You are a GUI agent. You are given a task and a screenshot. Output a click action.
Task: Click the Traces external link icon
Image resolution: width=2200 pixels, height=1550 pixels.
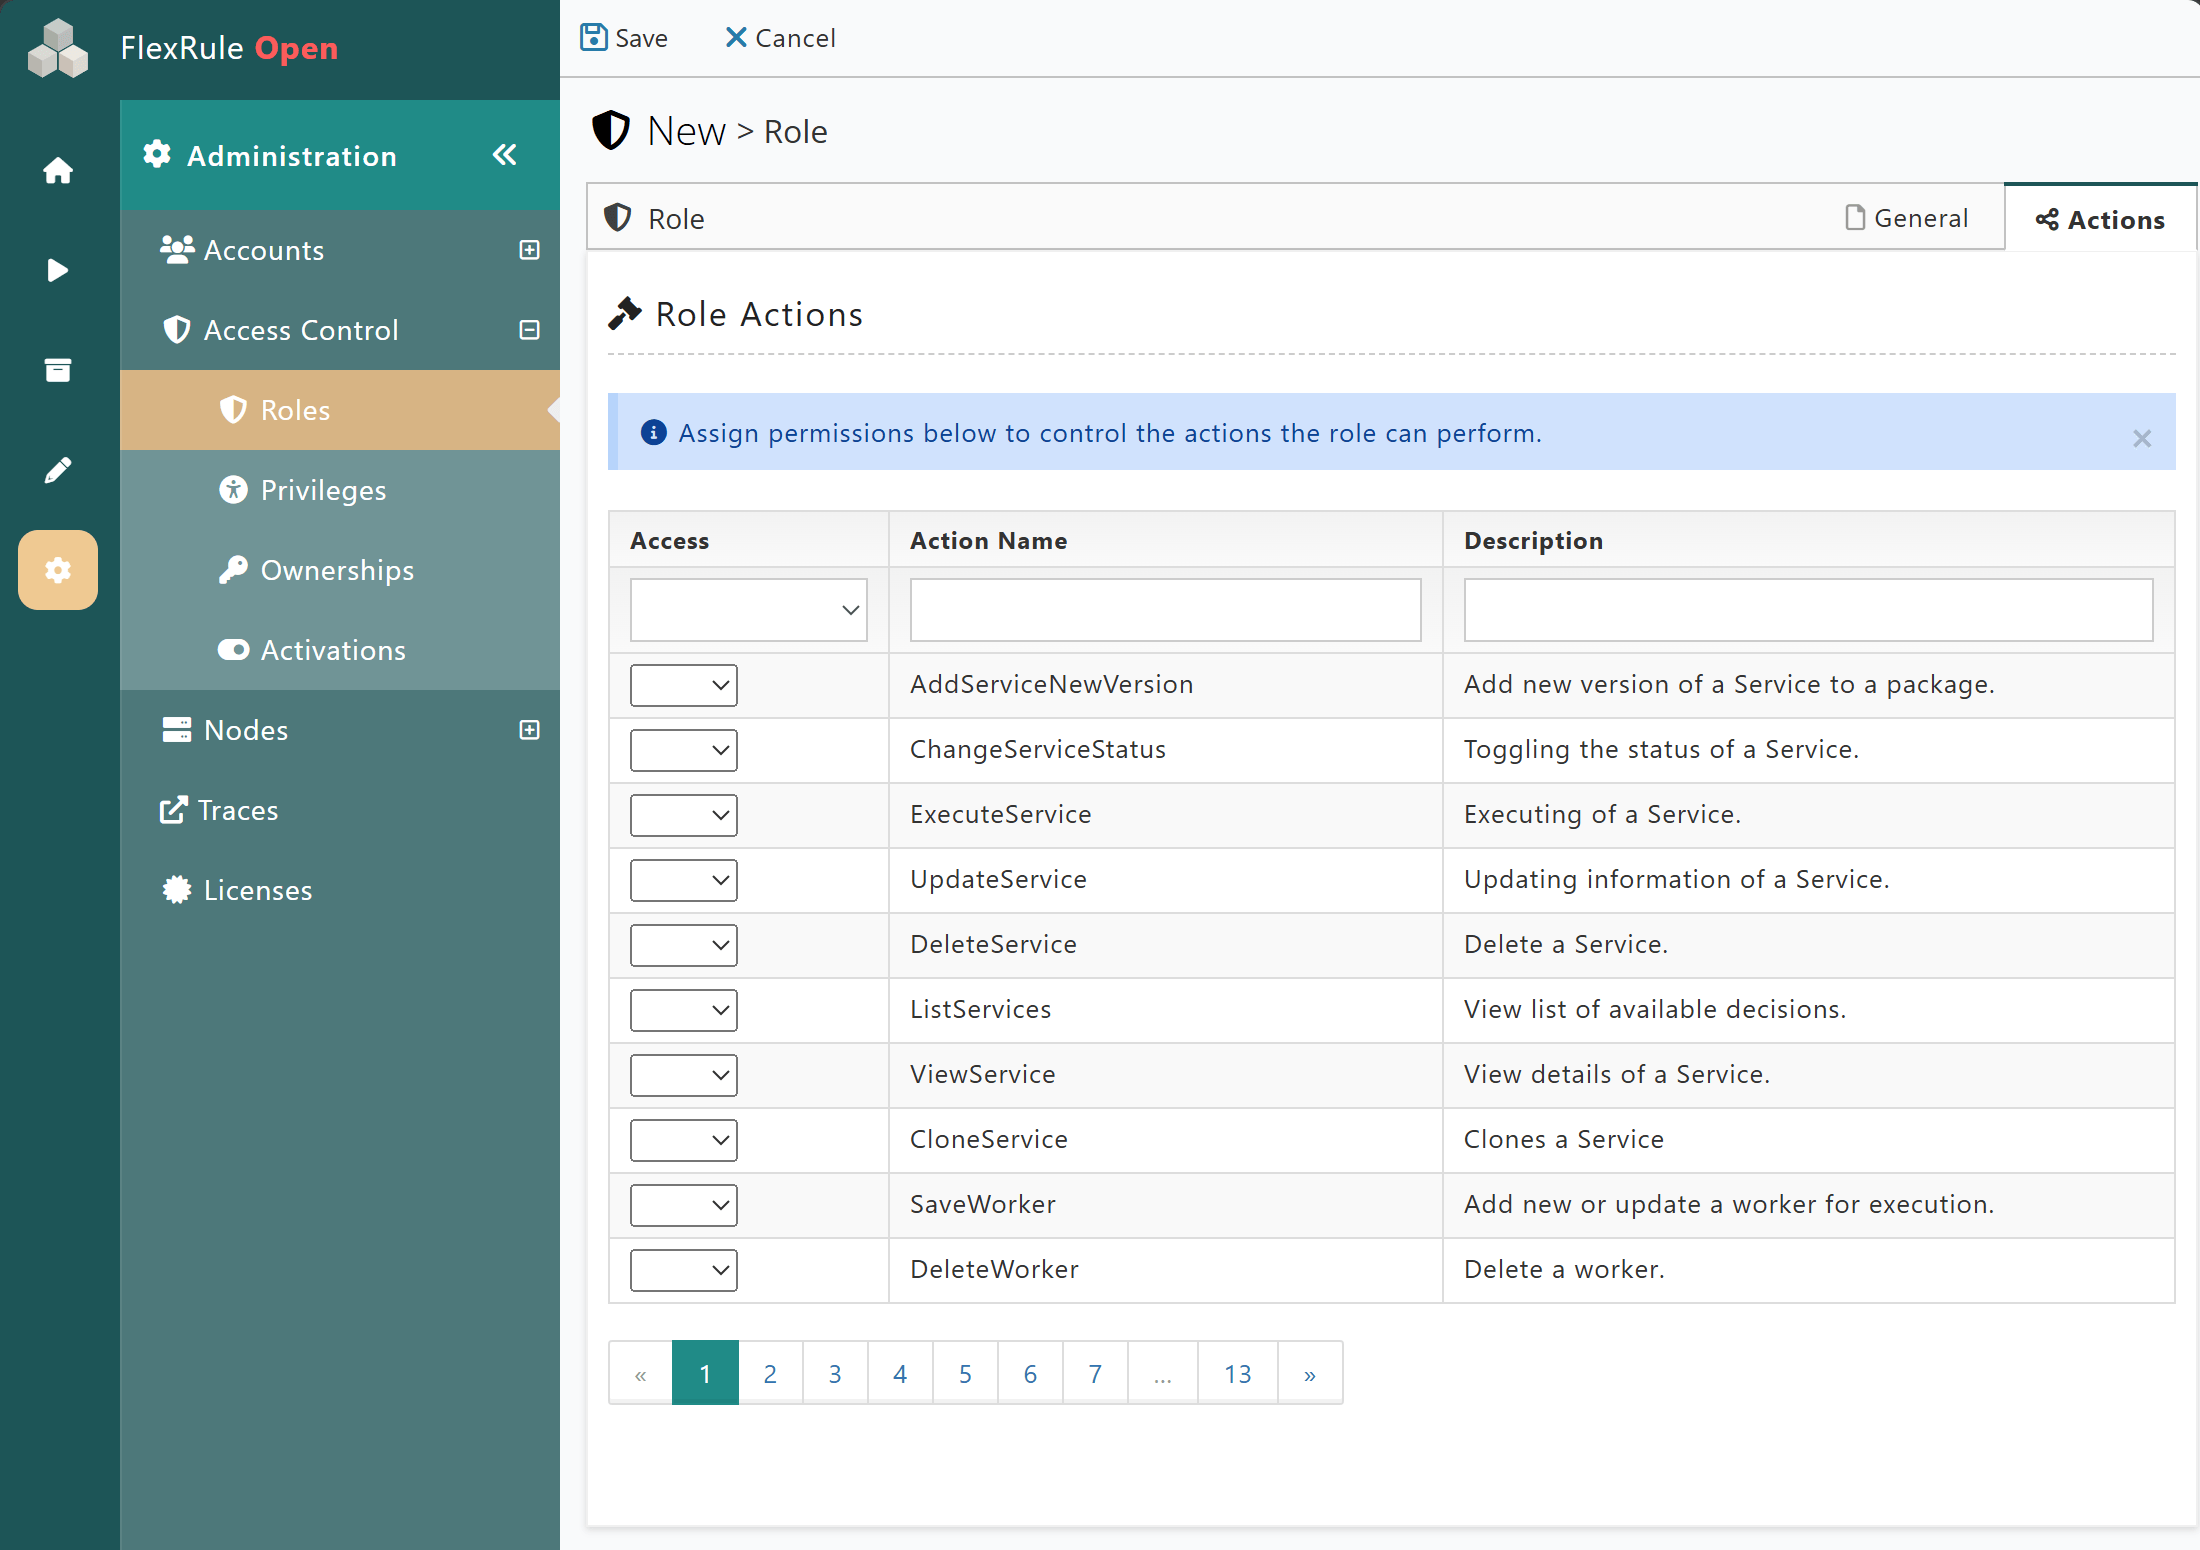click(x=173, y=810)
